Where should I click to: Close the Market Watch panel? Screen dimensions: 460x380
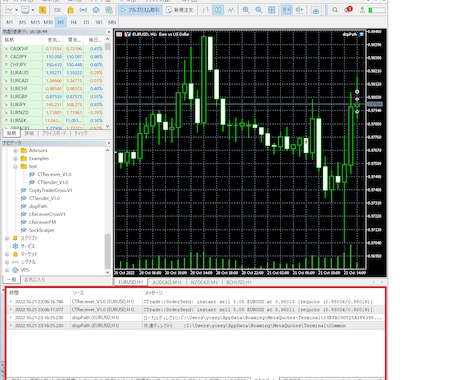109,32
